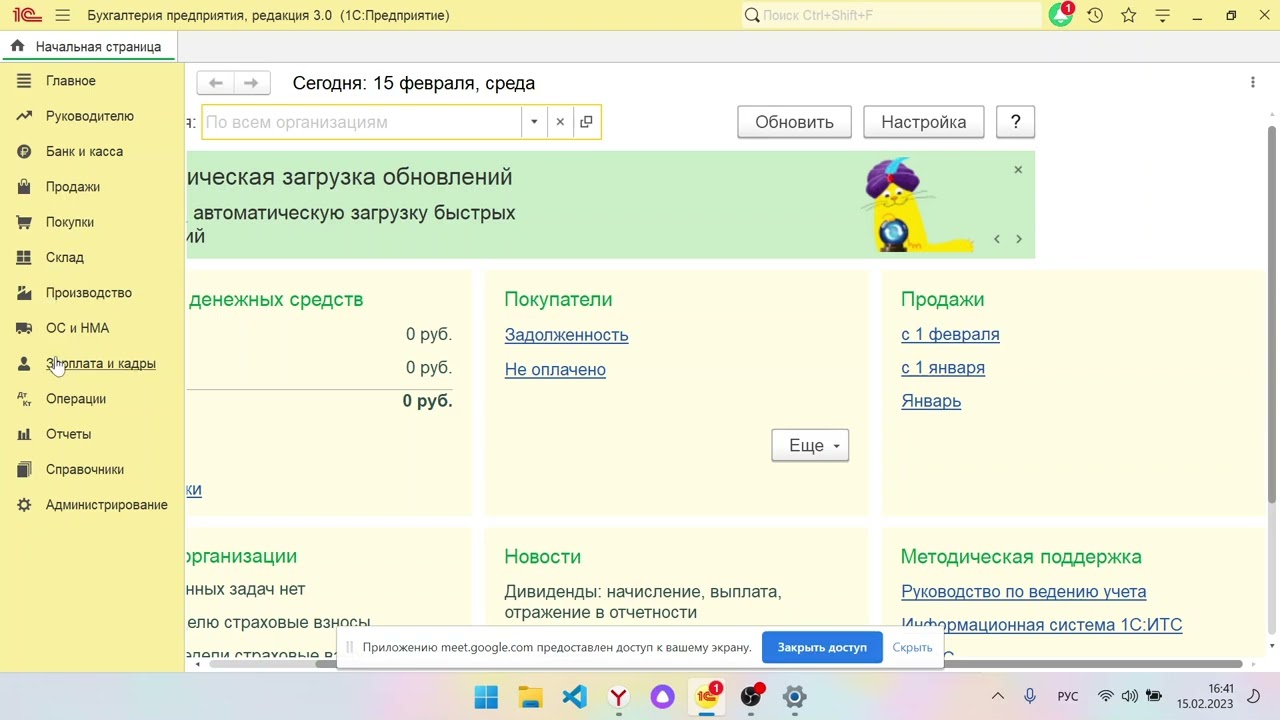Open favorites star icon
The width and height of the screenshot is (1280, 720).
(x=1129, y=15)
